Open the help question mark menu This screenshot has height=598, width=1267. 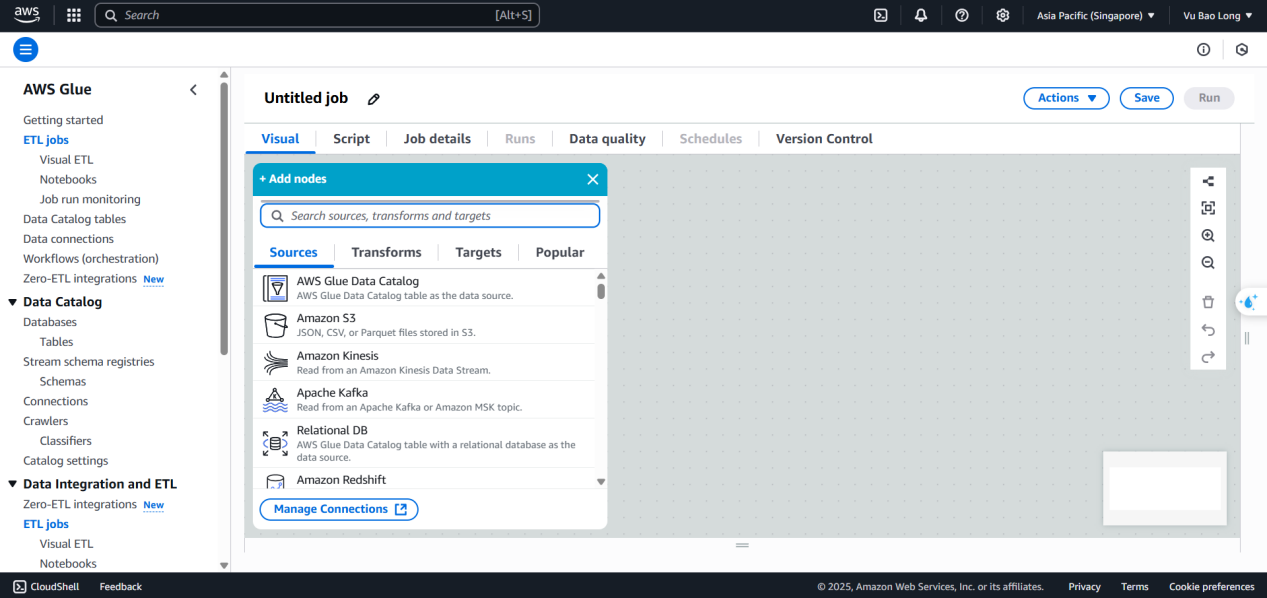(962, 15)
